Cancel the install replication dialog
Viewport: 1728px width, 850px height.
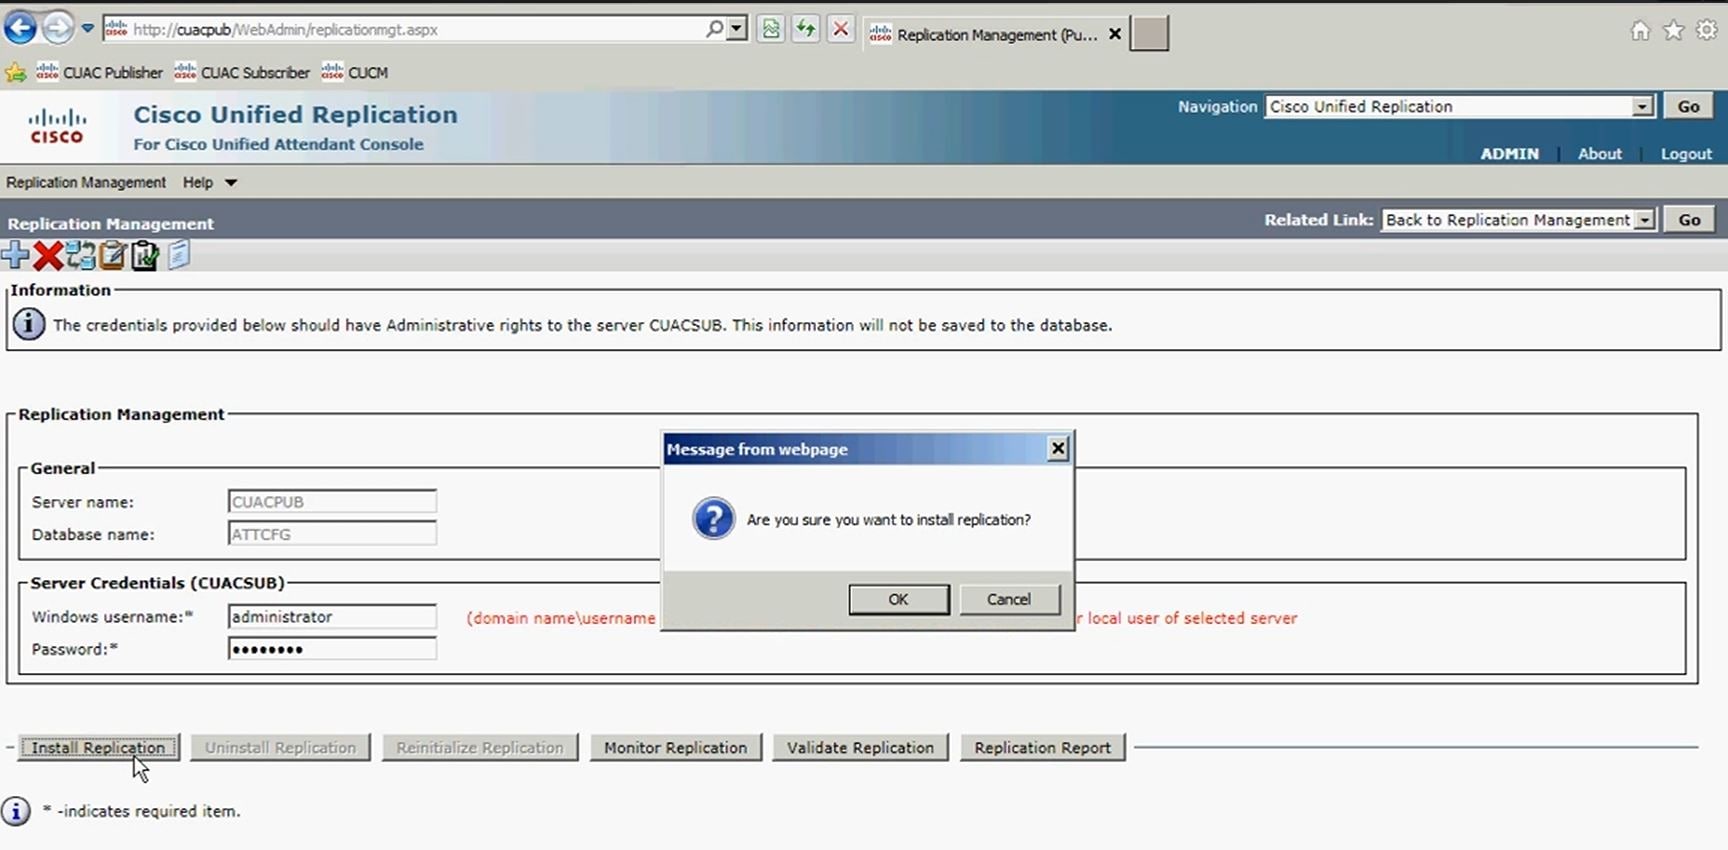coord(1009,599)
